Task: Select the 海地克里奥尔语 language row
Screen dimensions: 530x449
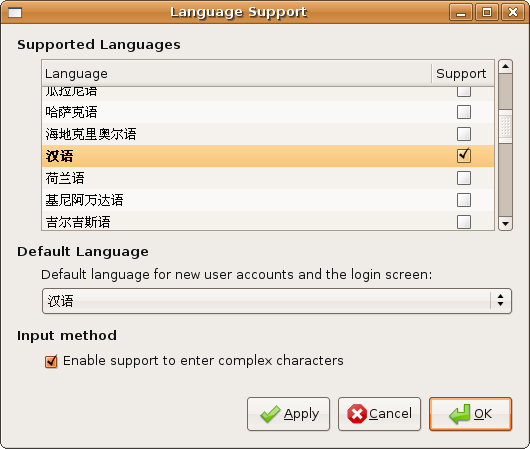Action: point(268,134)
